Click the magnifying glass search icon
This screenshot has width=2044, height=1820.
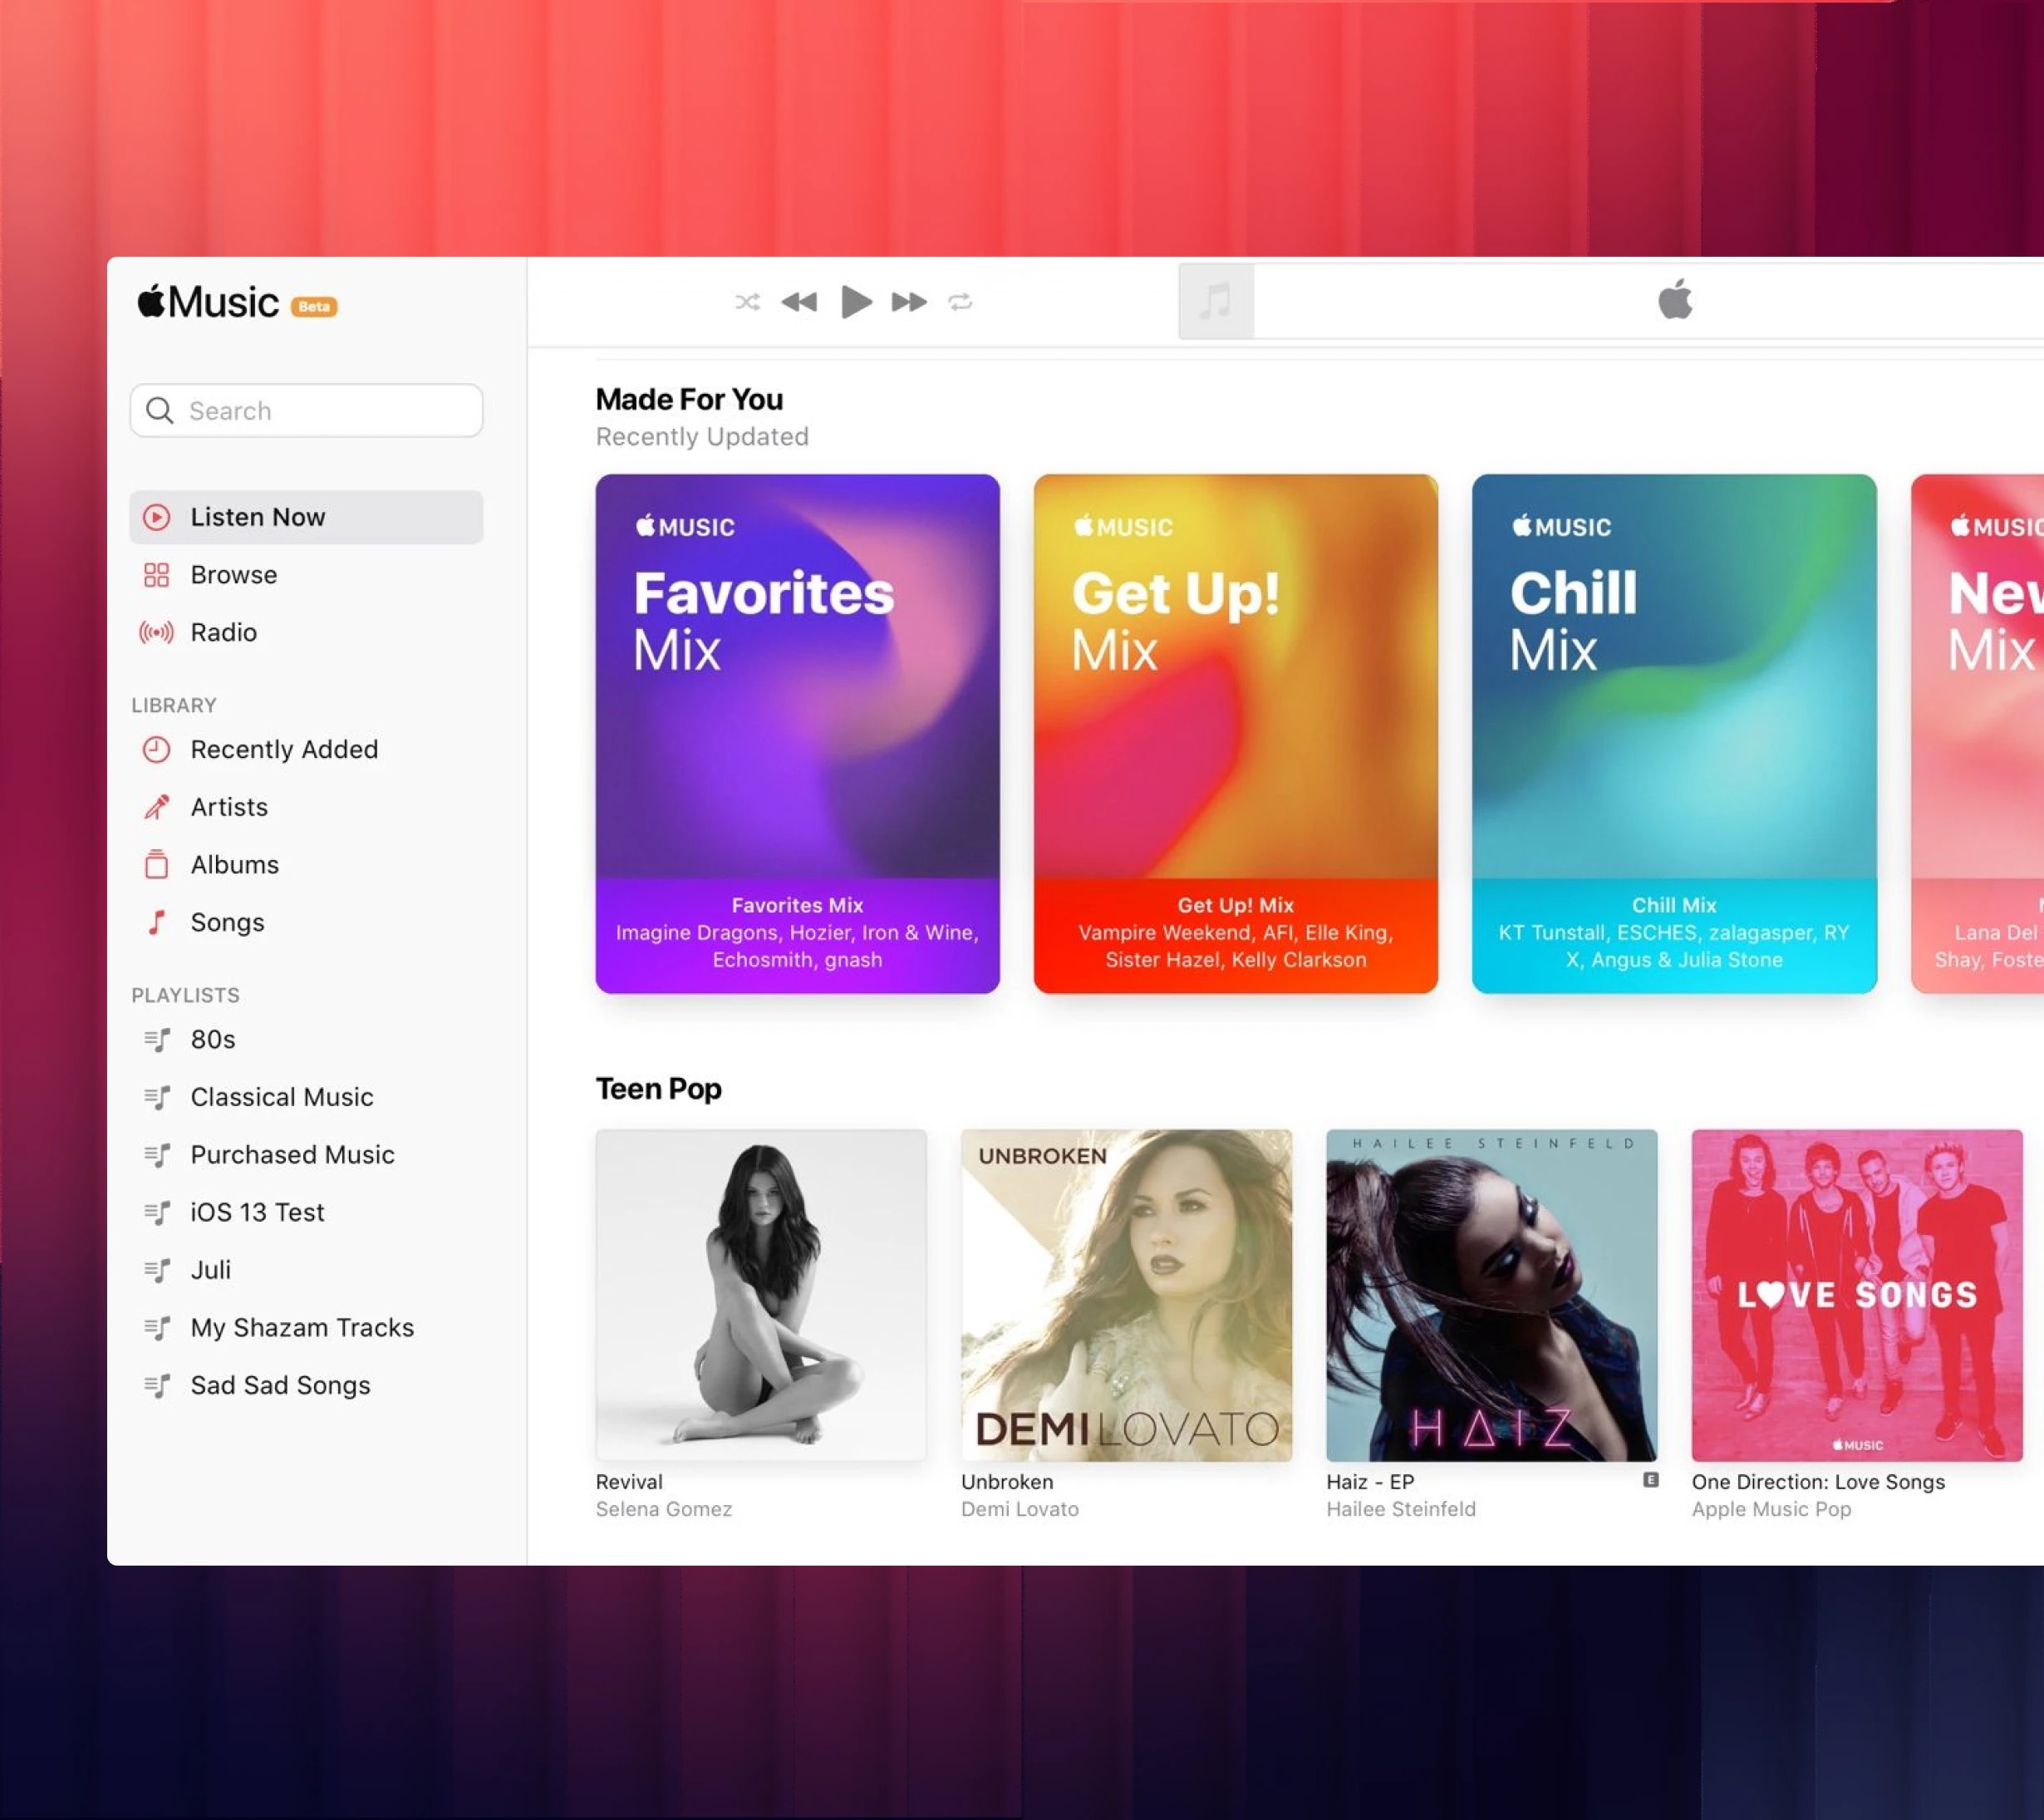pos(159,411)
